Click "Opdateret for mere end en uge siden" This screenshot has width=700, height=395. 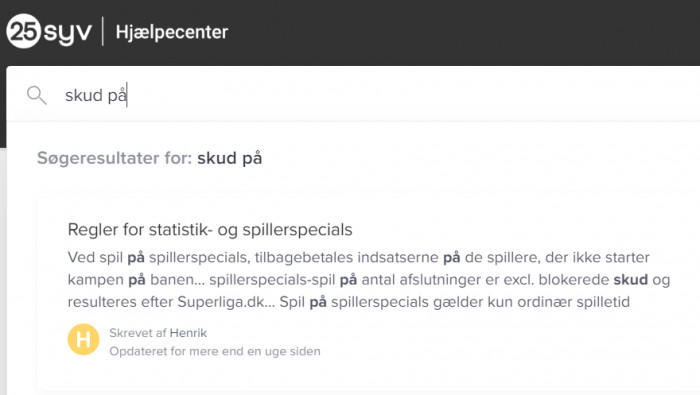215,351
